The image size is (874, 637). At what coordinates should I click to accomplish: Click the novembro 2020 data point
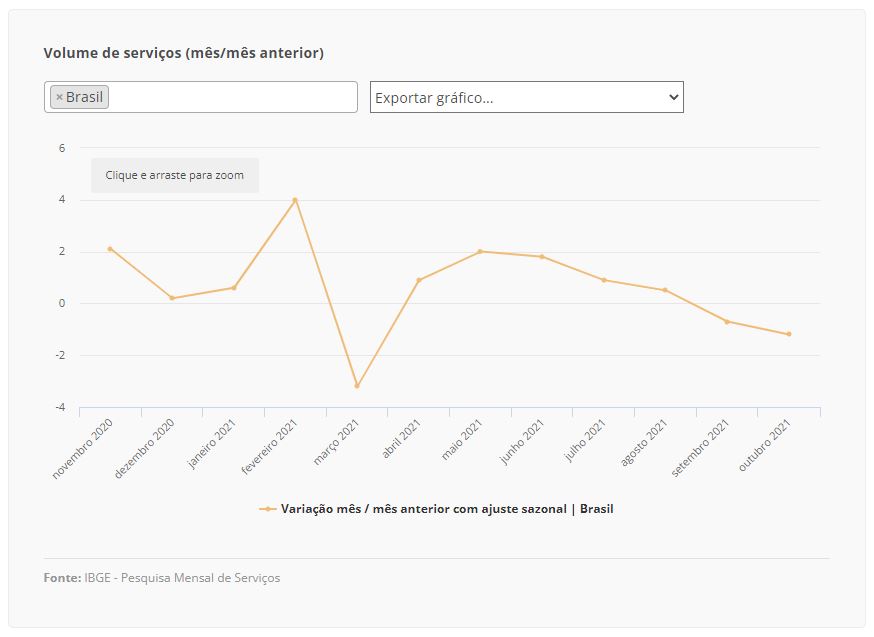[x=110, y=249]
